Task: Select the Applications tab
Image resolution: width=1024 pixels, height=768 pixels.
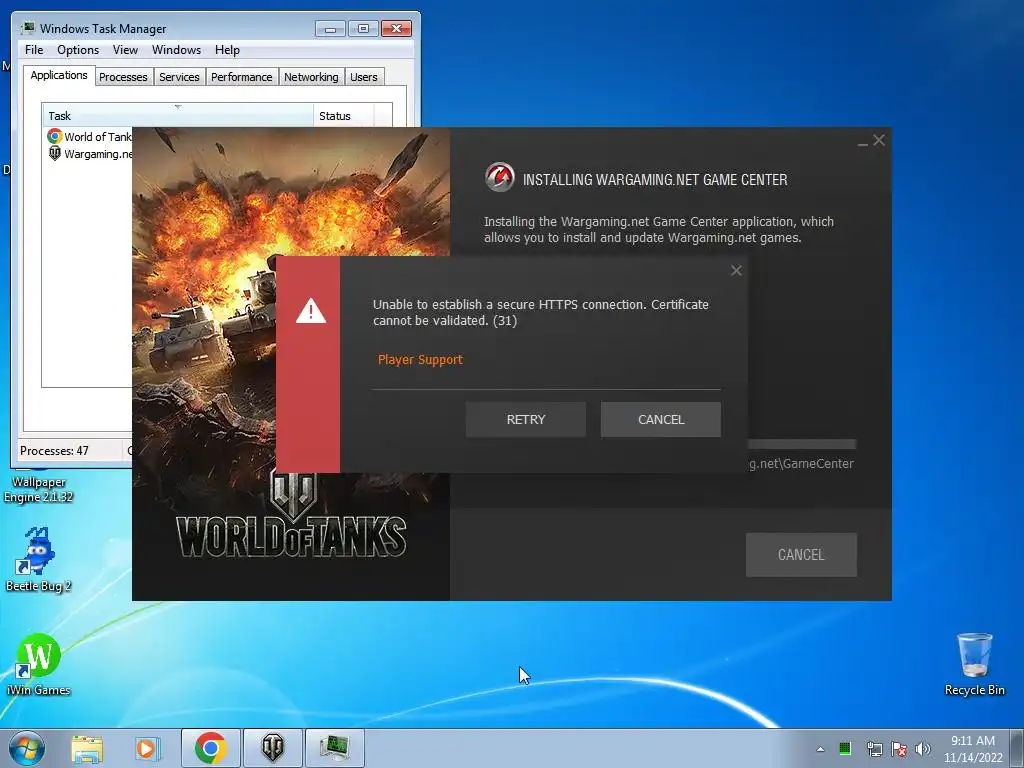Action: tap(59, 75)
